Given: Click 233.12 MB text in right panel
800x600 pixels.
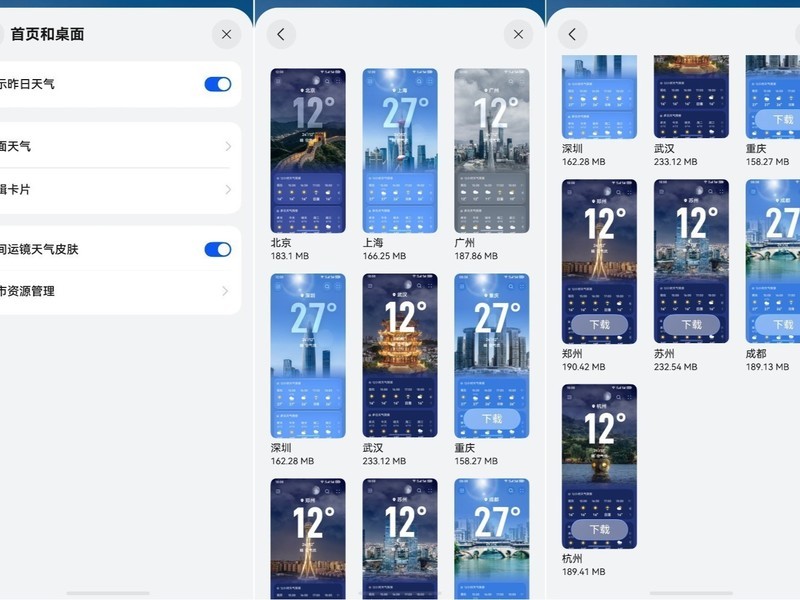Looking at the screenshot, I should coord(676,162).
